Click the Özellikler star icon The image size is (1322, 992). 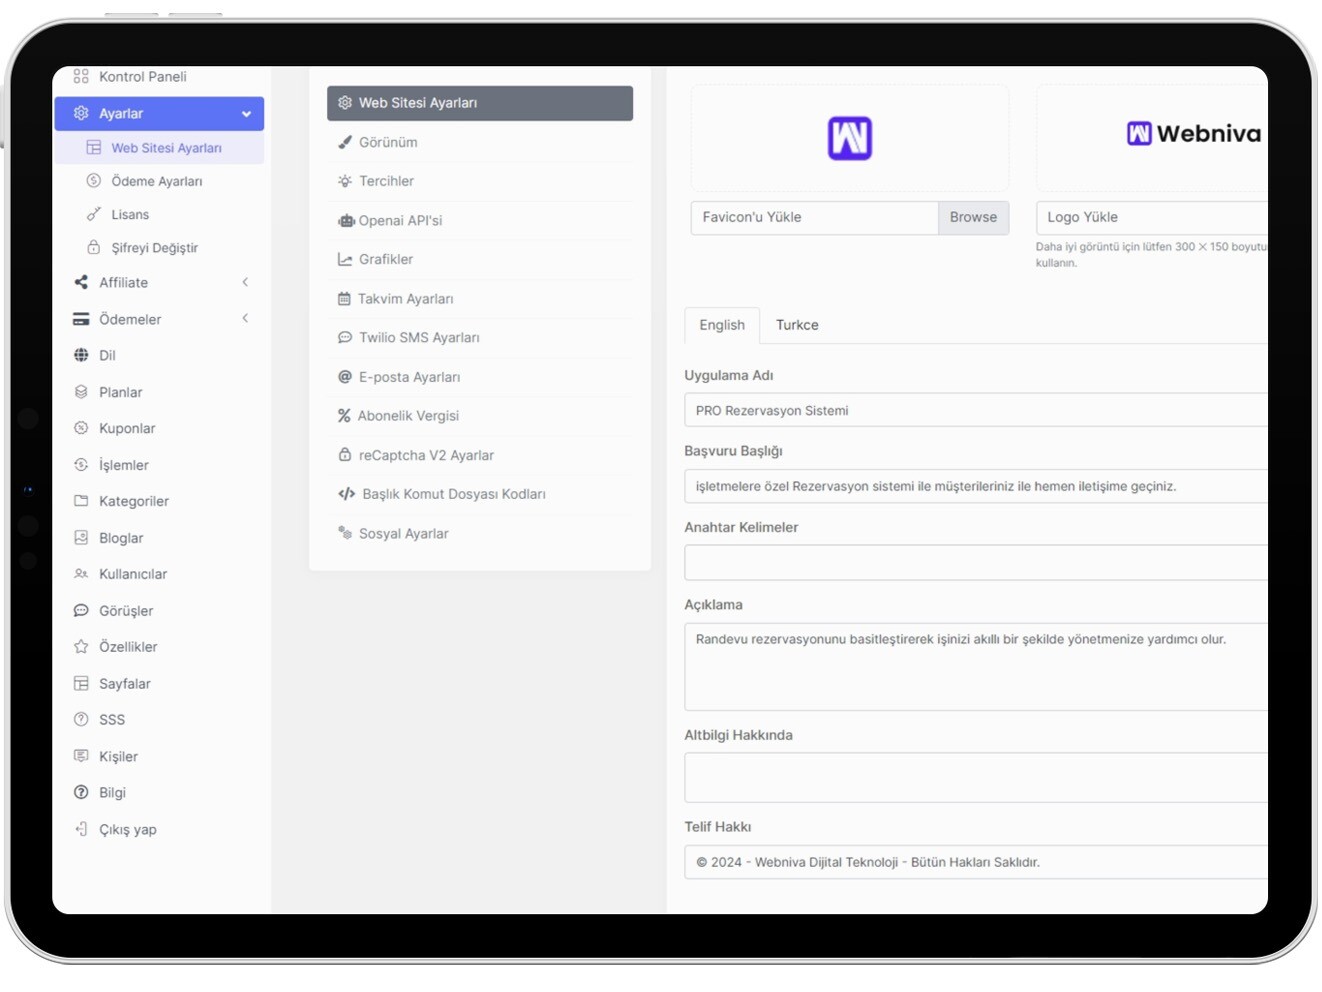pyautogui.click(x=81, y=647)
